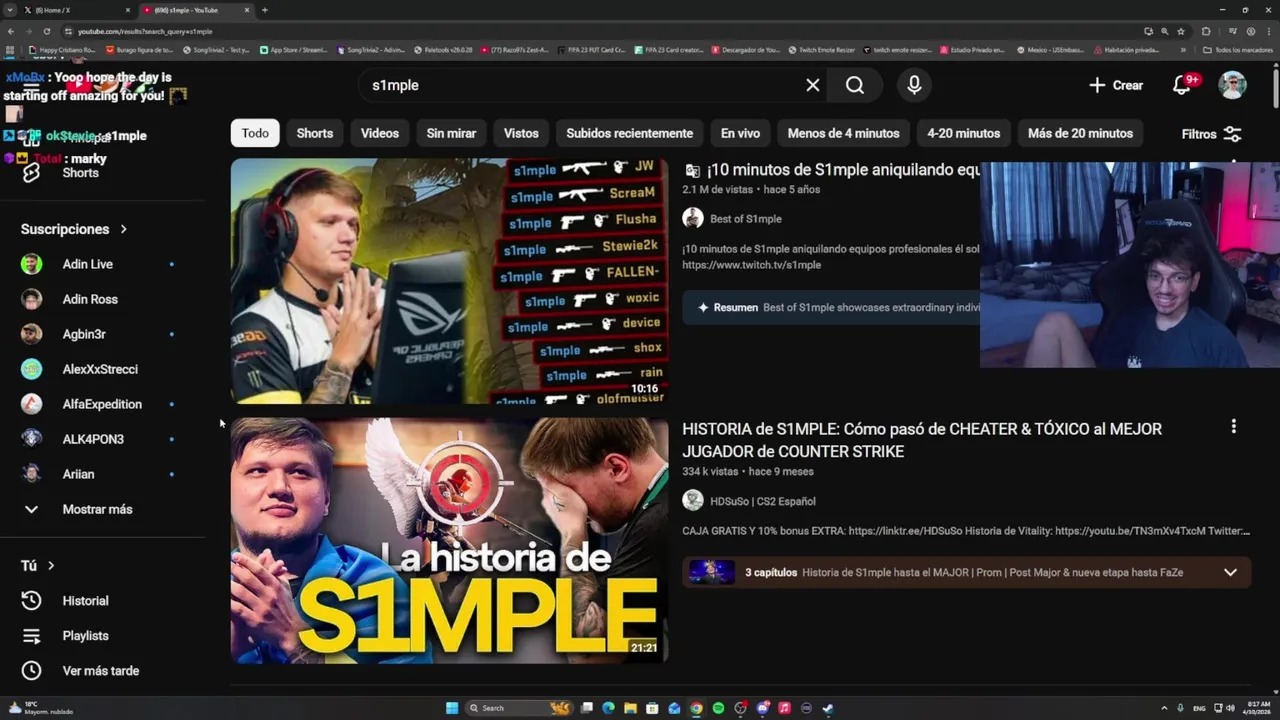Open the Best of S1mple channel name

click(746, 219)
